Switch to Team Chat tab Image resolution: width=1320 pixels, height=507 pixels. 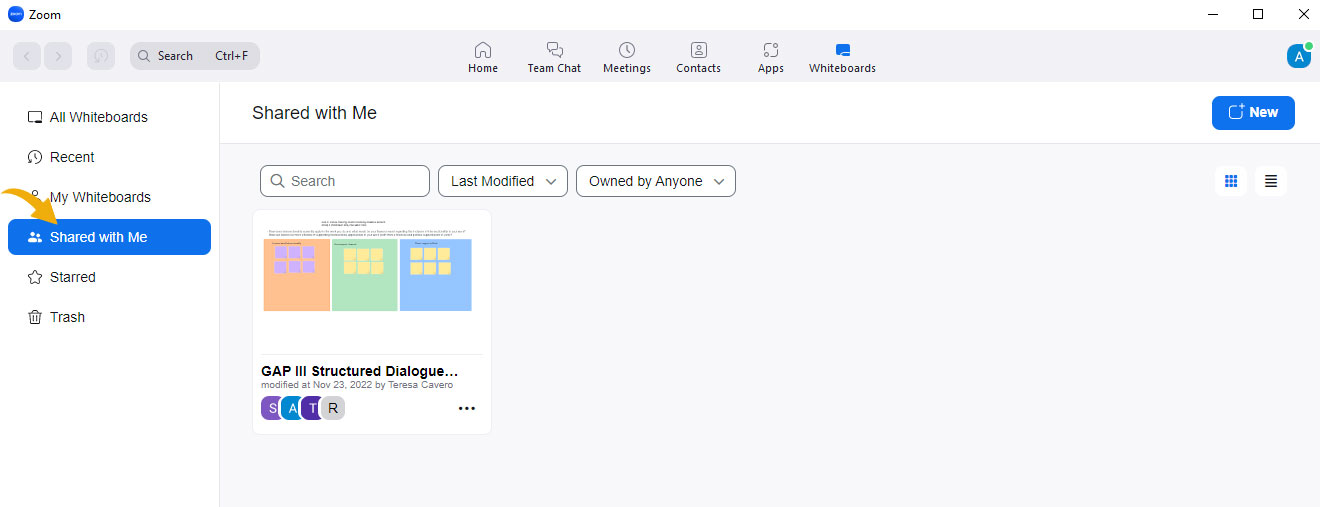pos(554,58)
